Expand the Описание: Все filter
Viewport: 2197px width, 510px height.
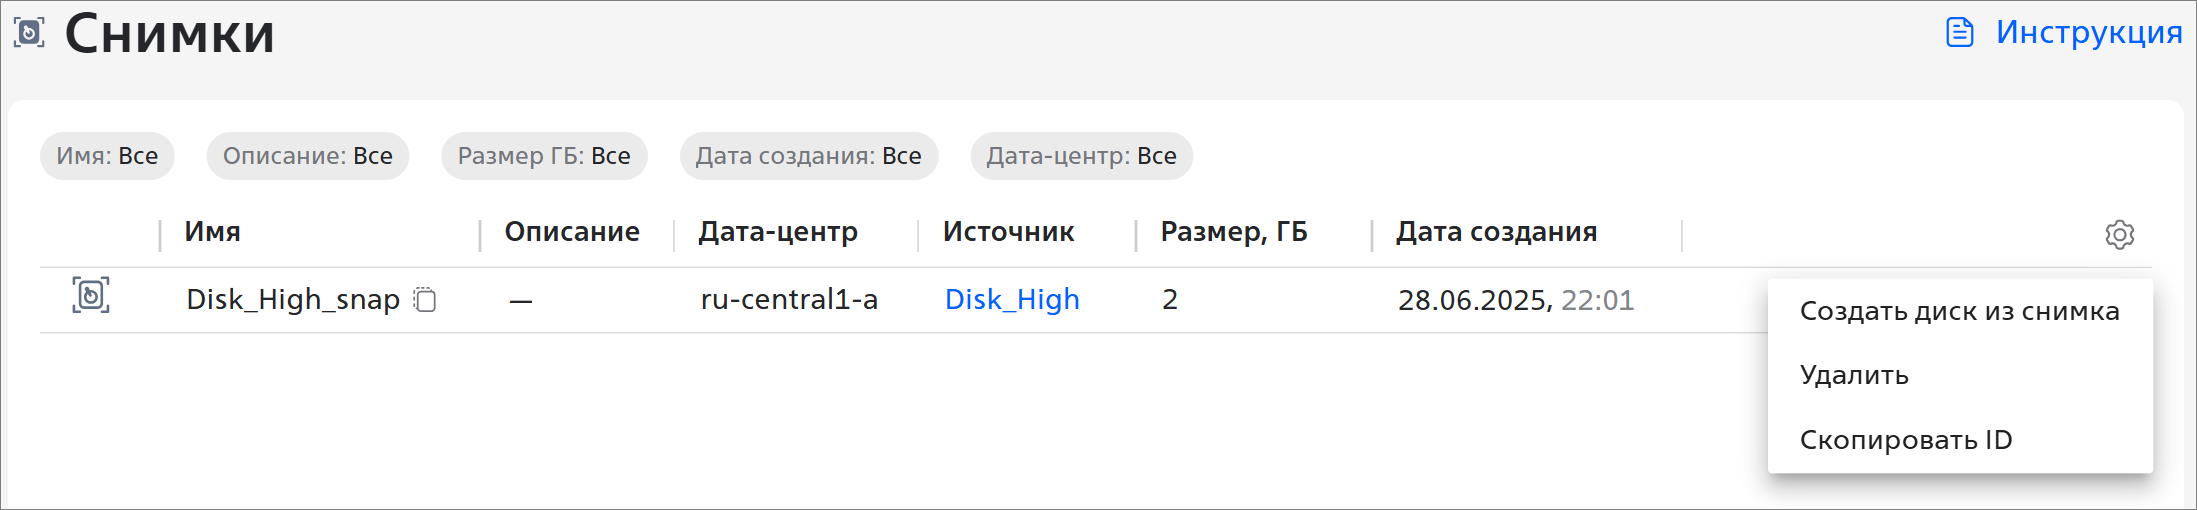[x=307, y=156]
